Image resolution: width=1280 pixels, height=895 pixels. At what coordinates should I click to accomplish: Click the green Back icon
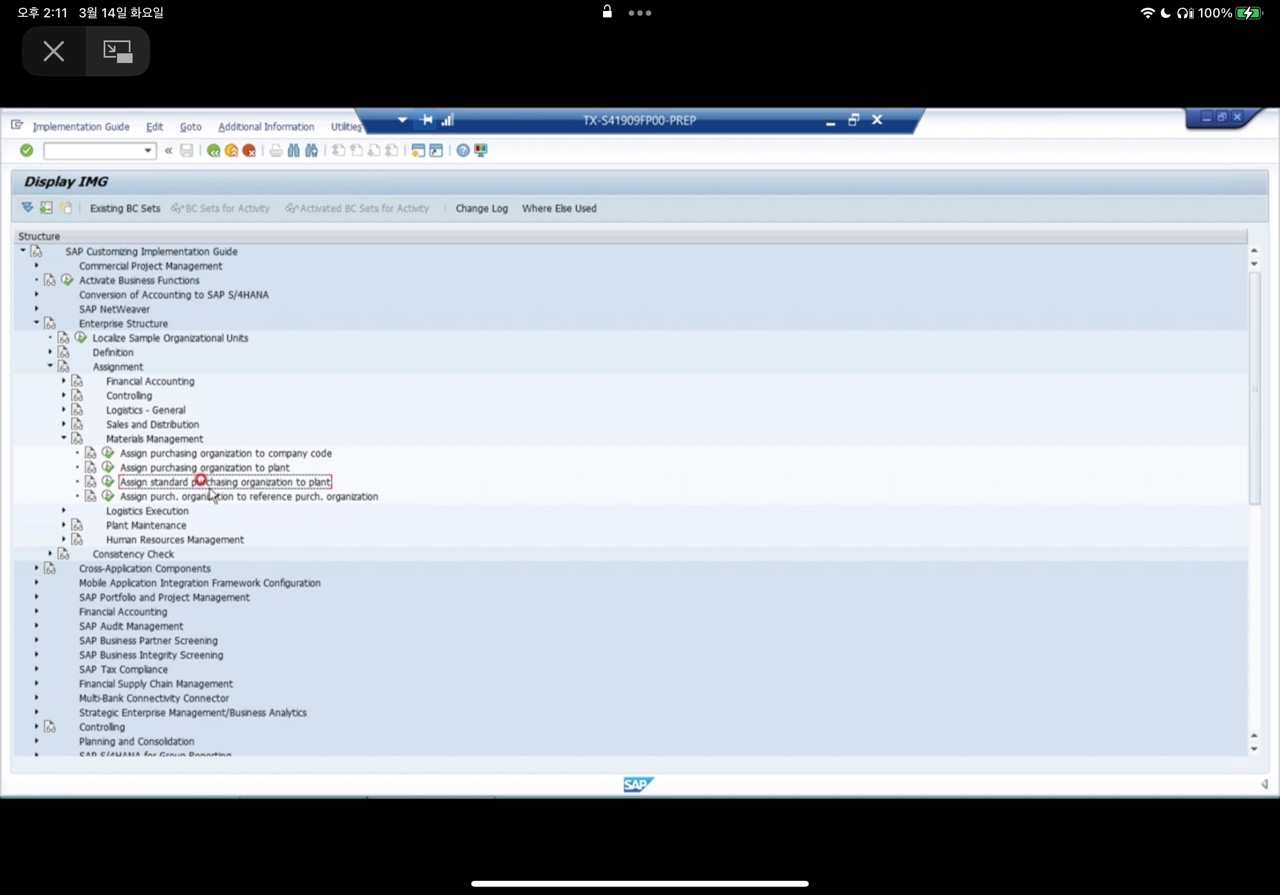tap(213, 150)
